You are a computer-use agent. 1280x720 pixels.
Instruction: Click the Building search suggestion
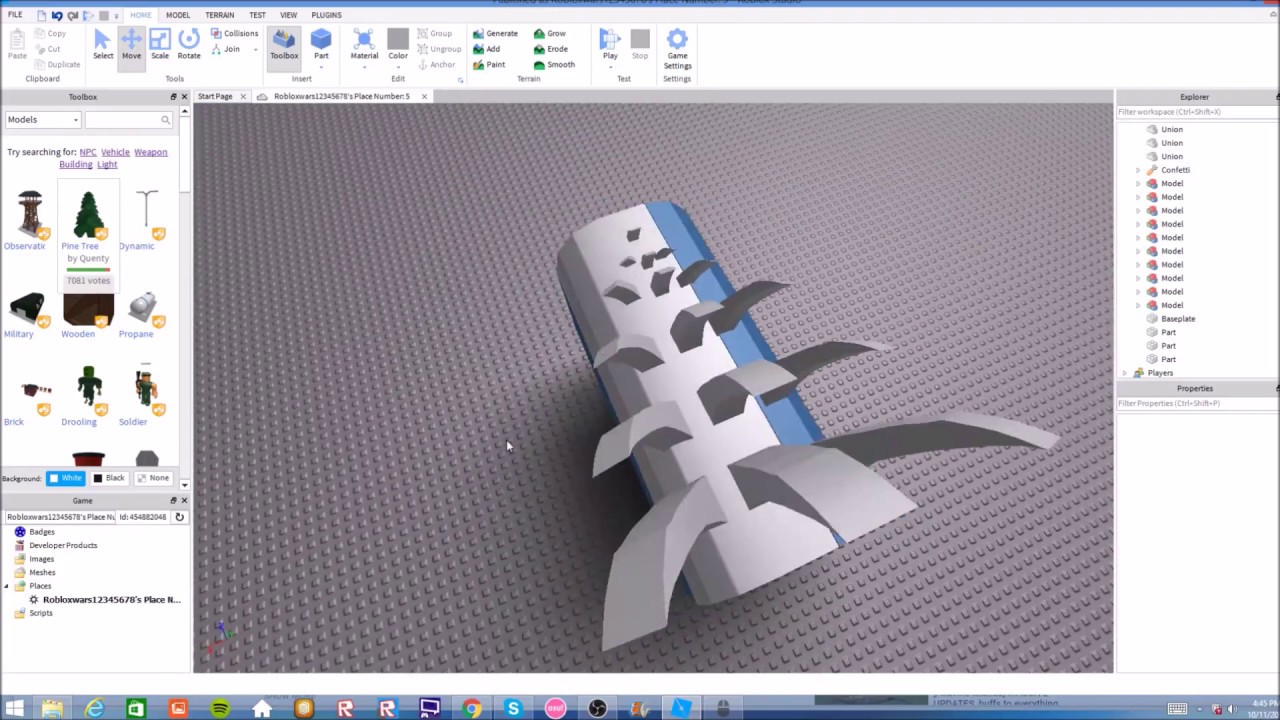coord(75,164)
